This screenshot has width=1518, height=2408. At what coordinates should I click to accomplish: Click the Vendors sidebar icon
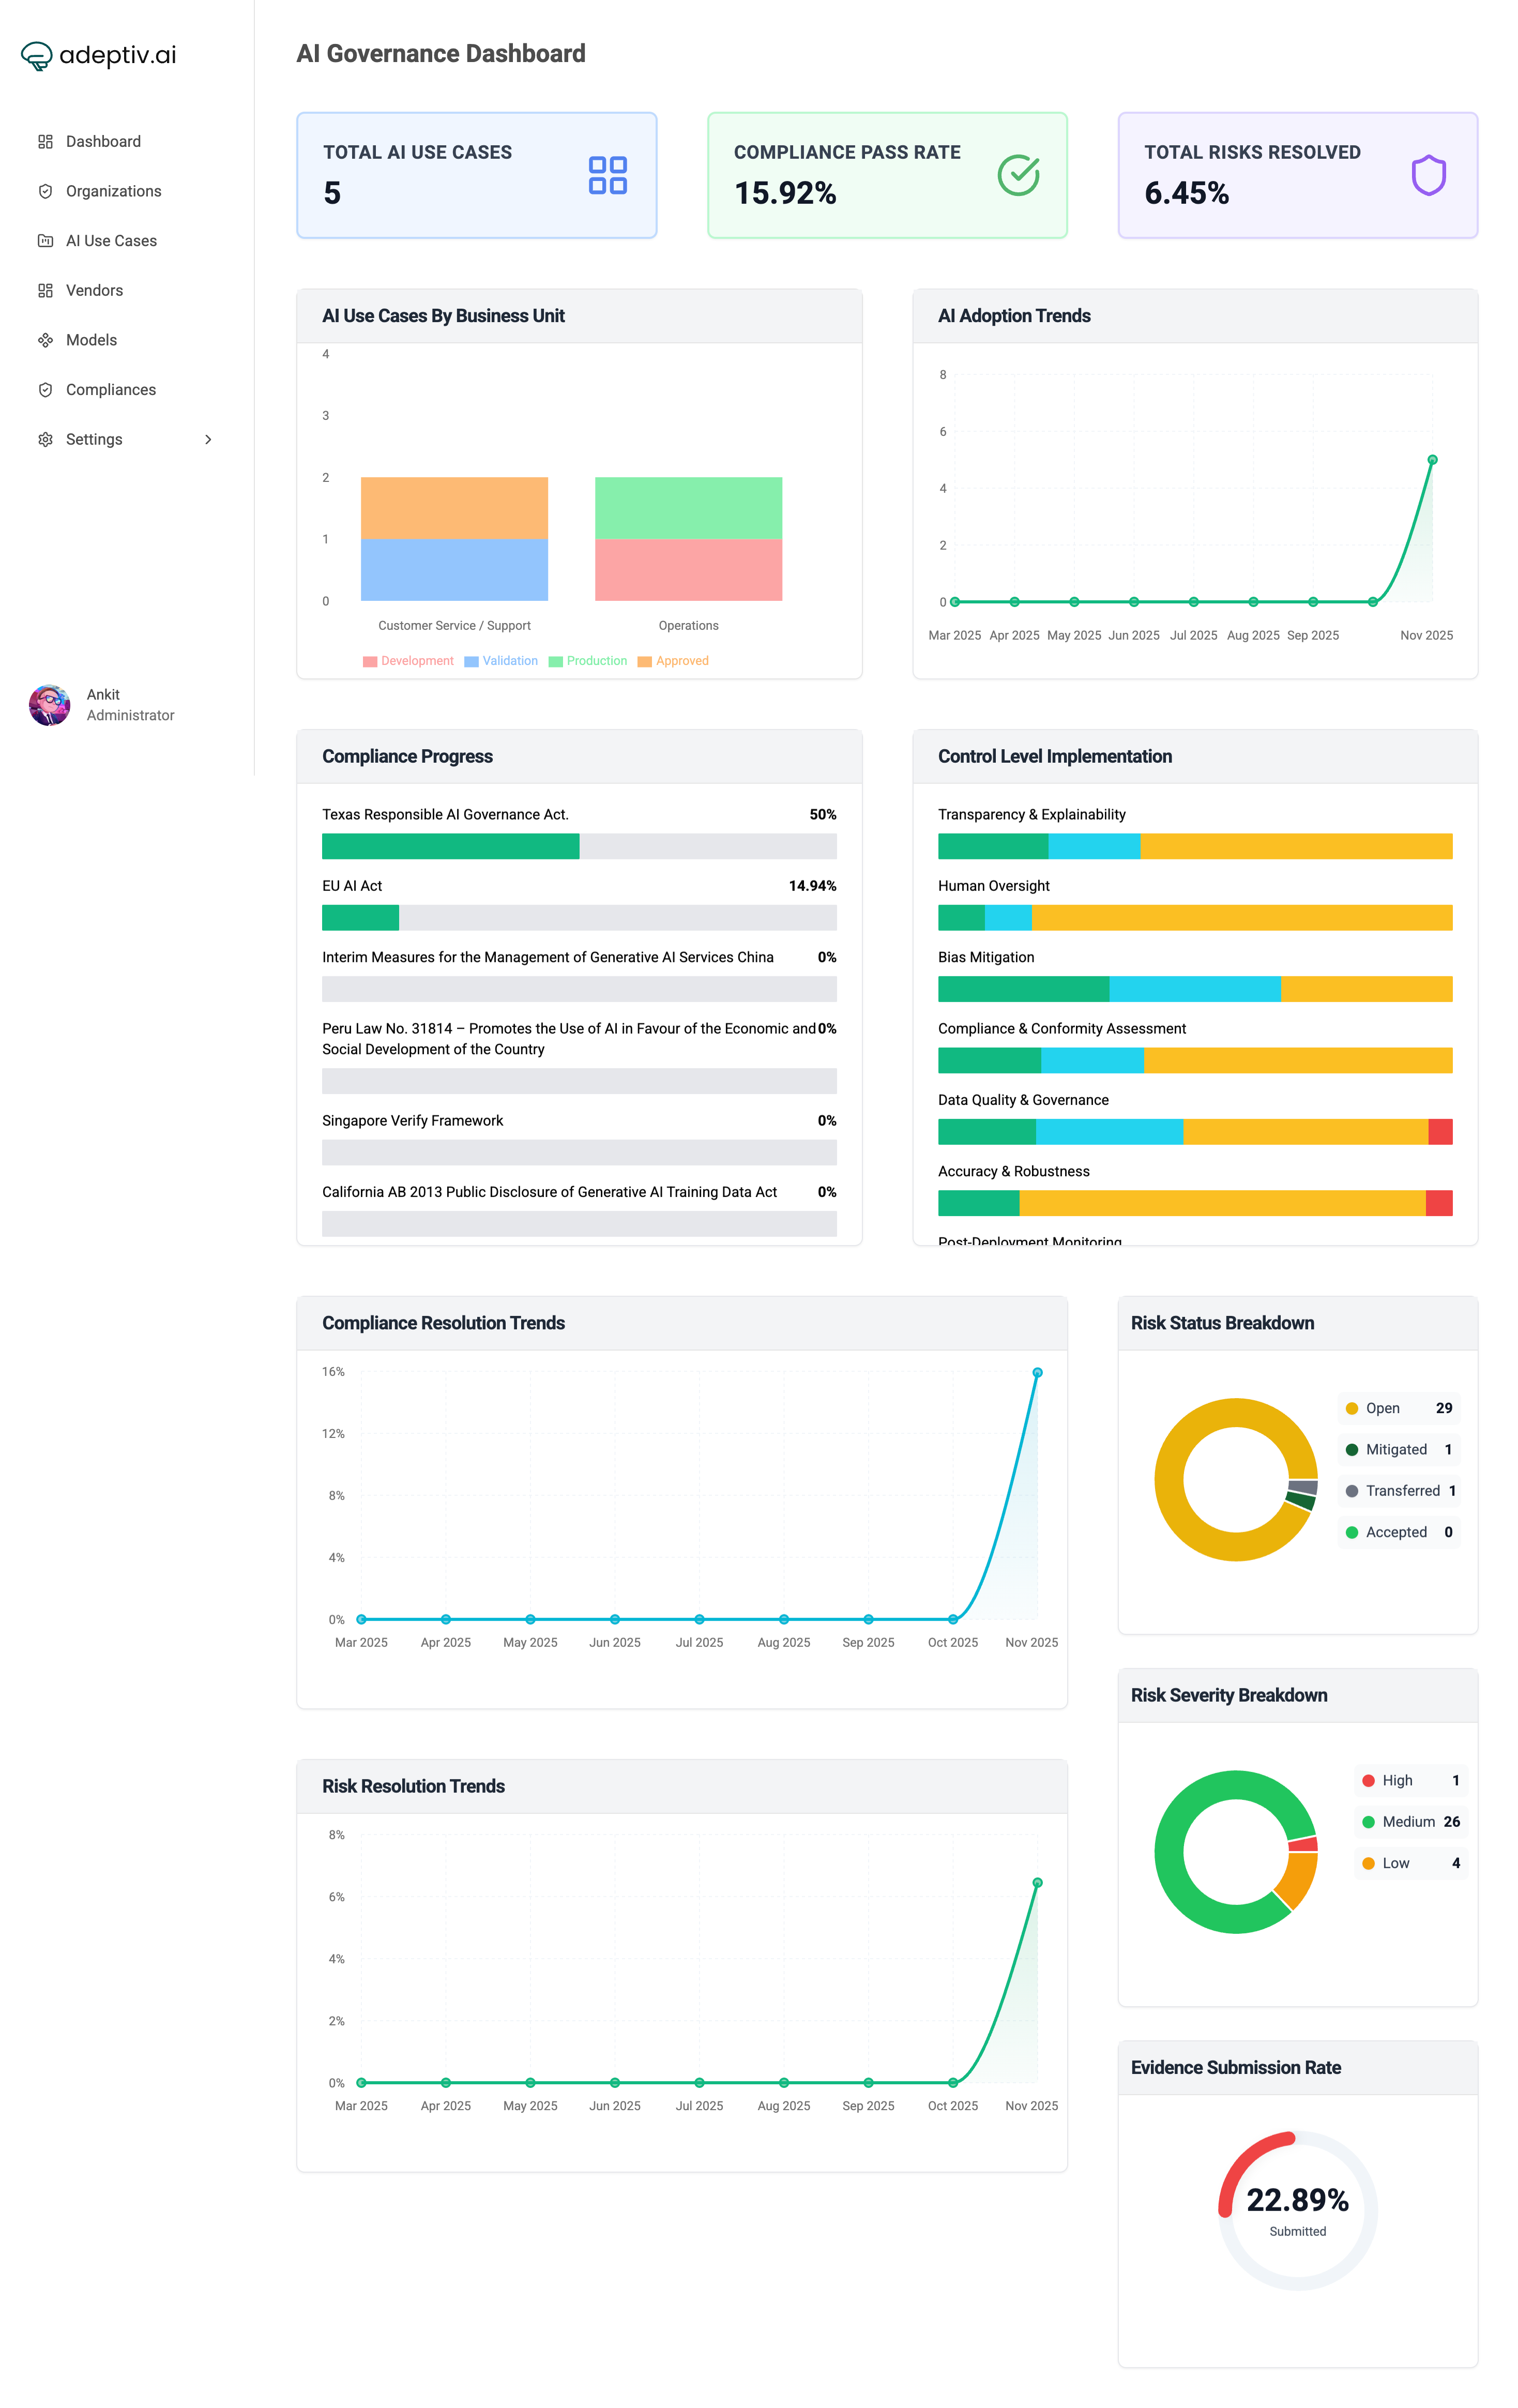click(x=45, y=291)
